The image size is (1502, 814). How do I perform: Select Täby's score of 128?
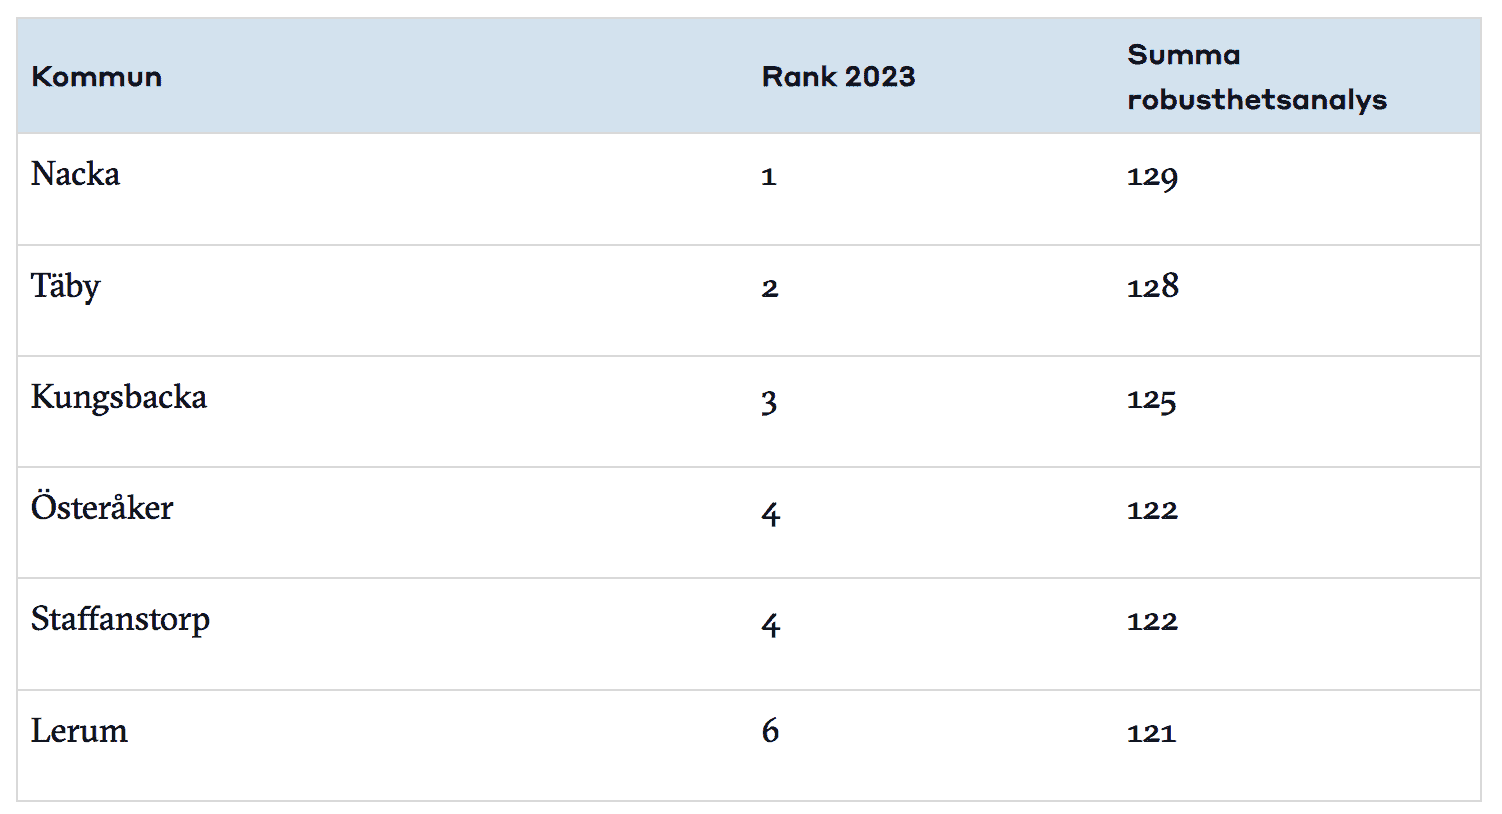pos(1153,286)
